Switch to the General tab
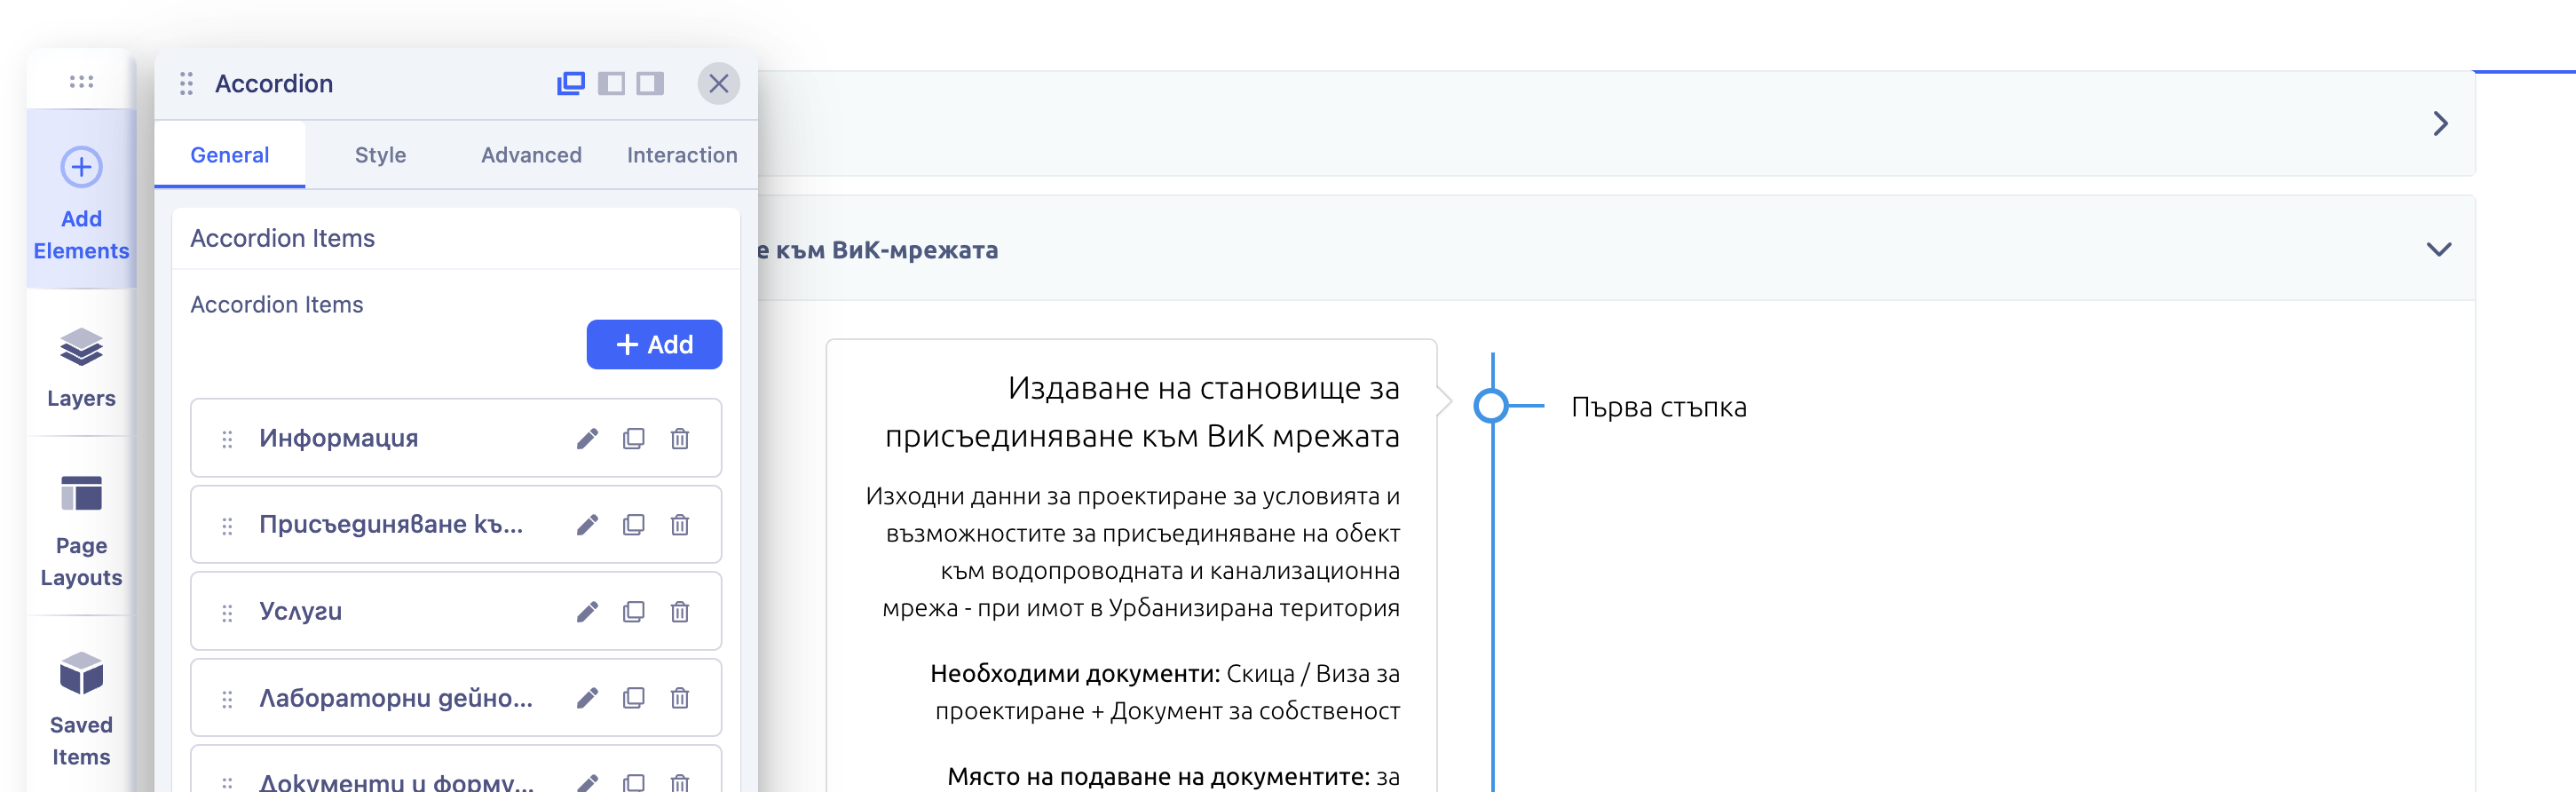The height and width of the screenshot is (792, 2576). 230,155
